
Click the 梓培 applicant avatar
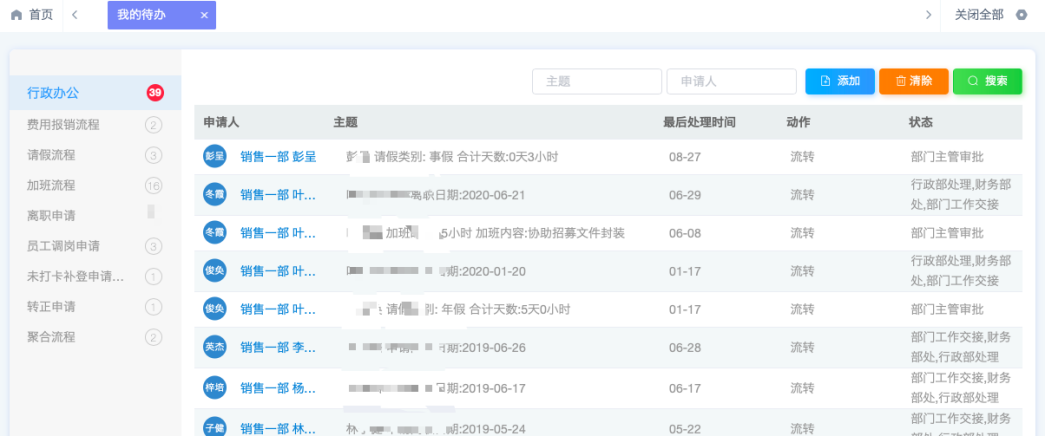point(214,385)
